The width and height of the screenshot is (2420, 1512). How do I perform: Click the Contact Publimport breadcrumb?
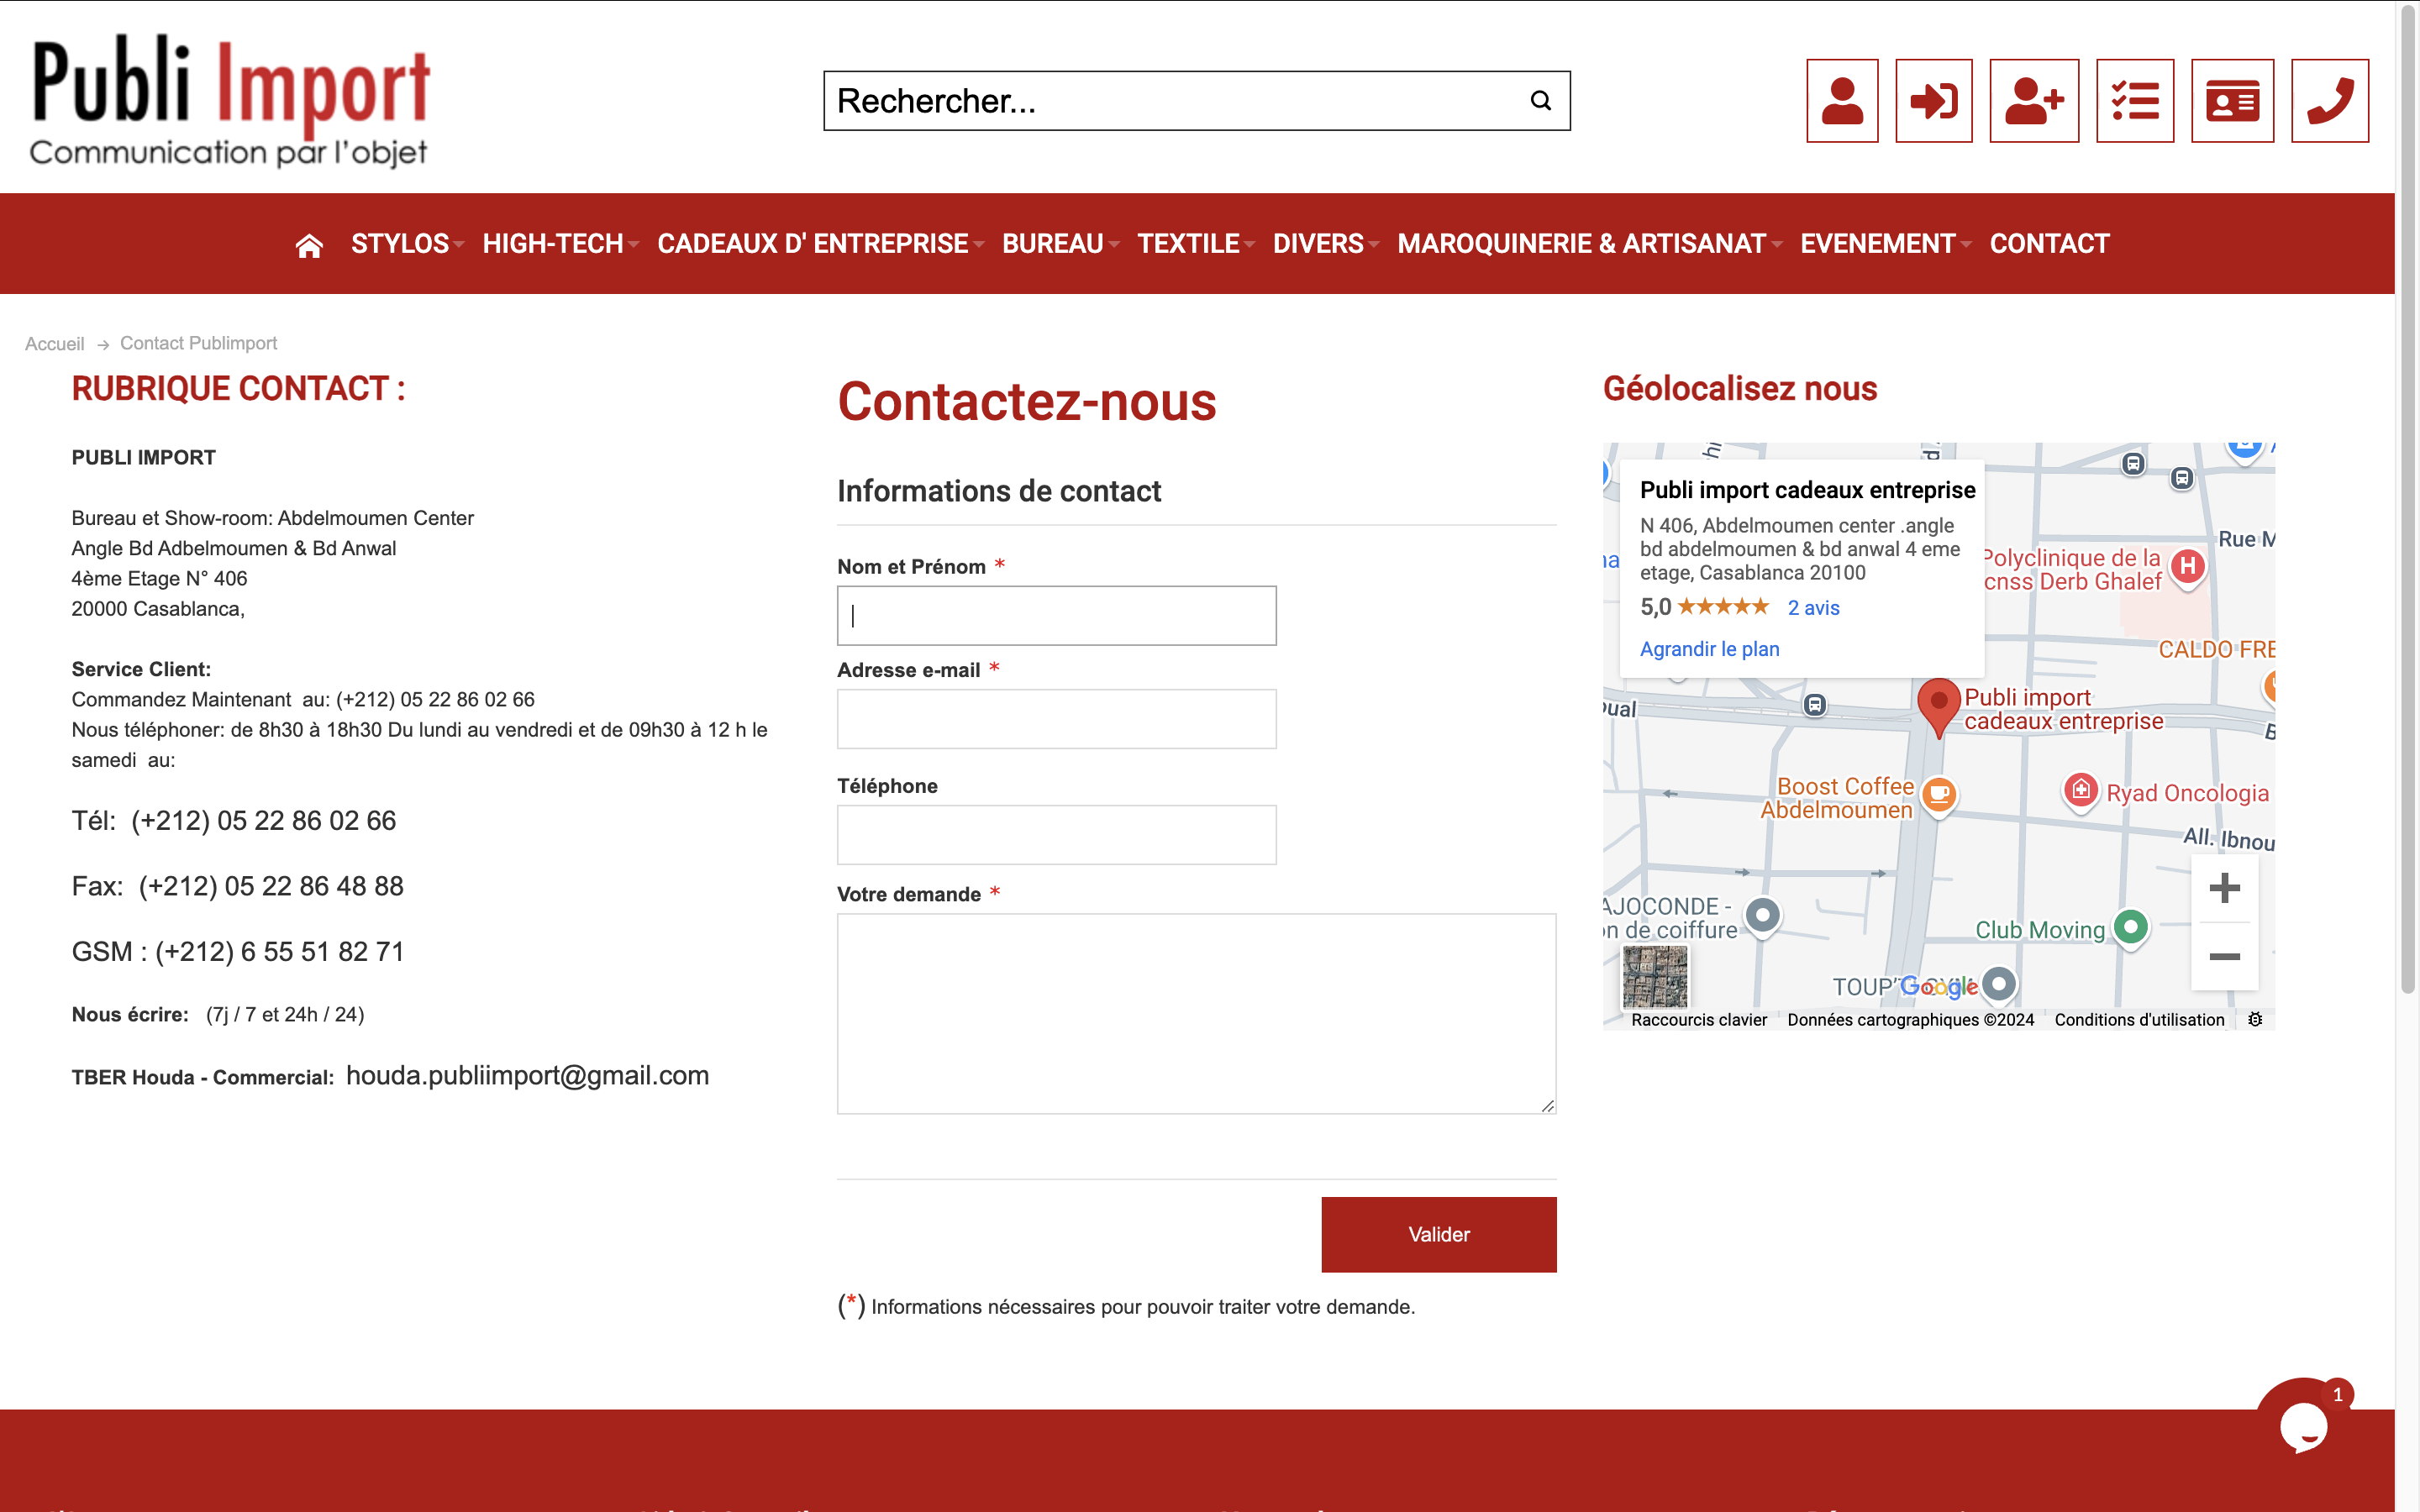(198, 343)
